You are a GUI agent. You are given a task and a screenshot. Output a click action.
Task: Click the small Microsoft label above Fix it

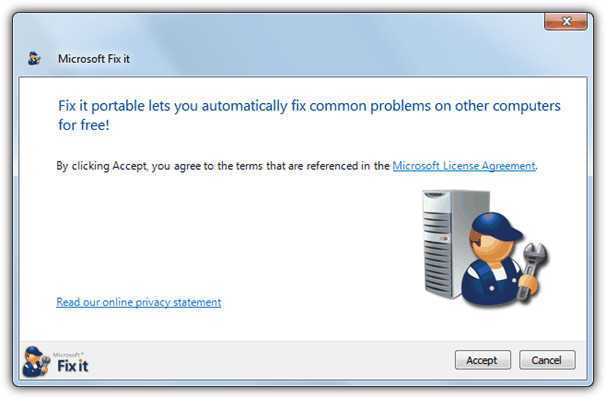(x=68, y=355)
